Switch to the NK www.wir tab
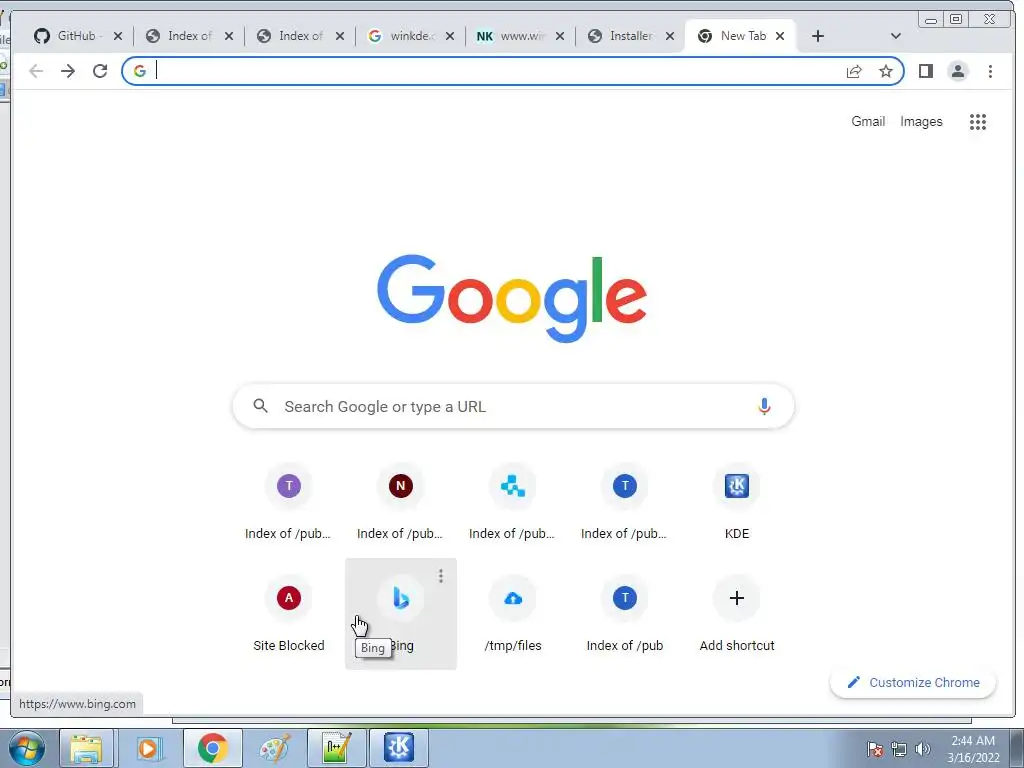The image size is (1024, 768). 520,36
